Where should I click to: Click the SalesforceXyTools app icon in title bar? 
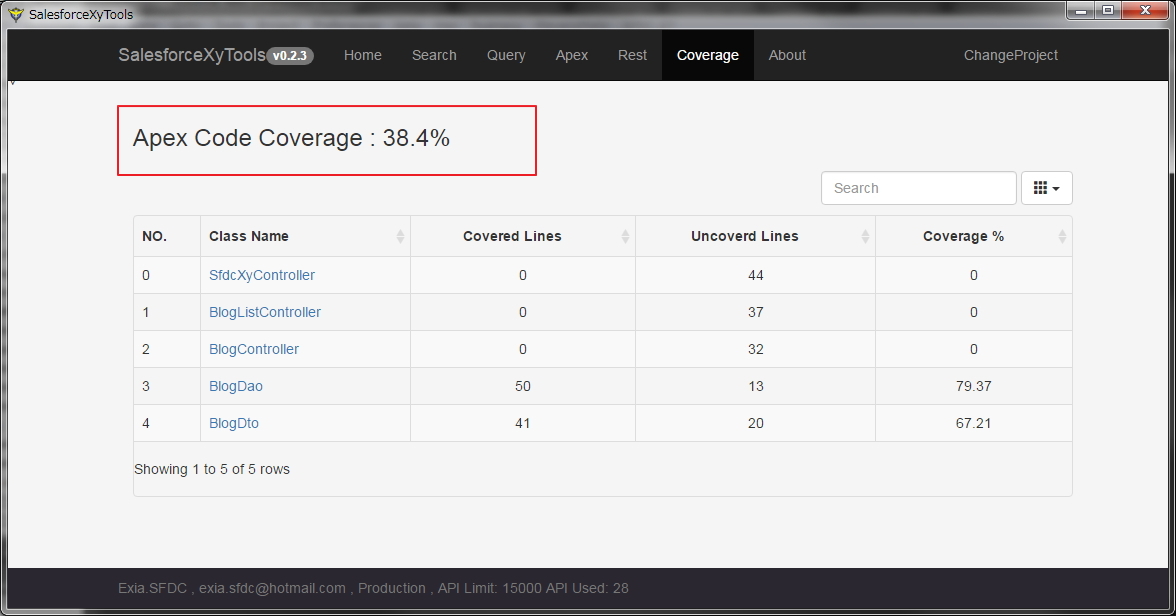pyautogui.click(x=16, y=14)
